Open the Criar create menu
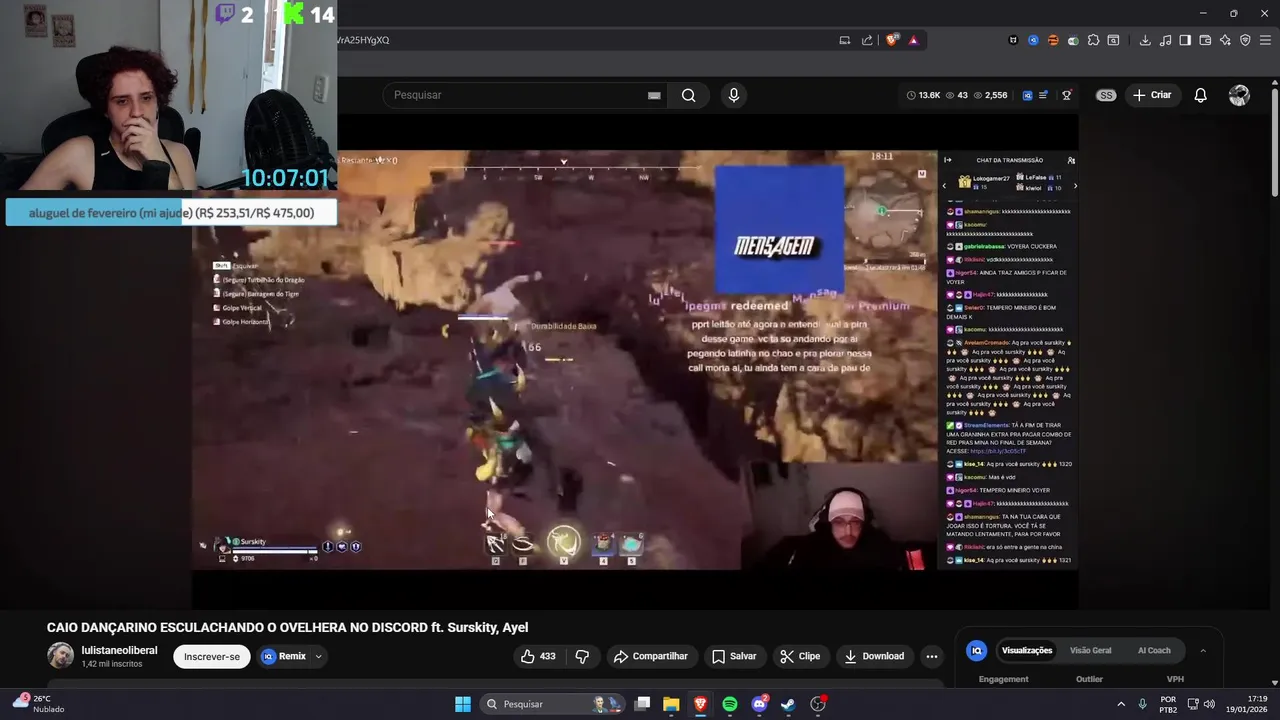Screen dimensions: 1280x720 [1152, 95]
